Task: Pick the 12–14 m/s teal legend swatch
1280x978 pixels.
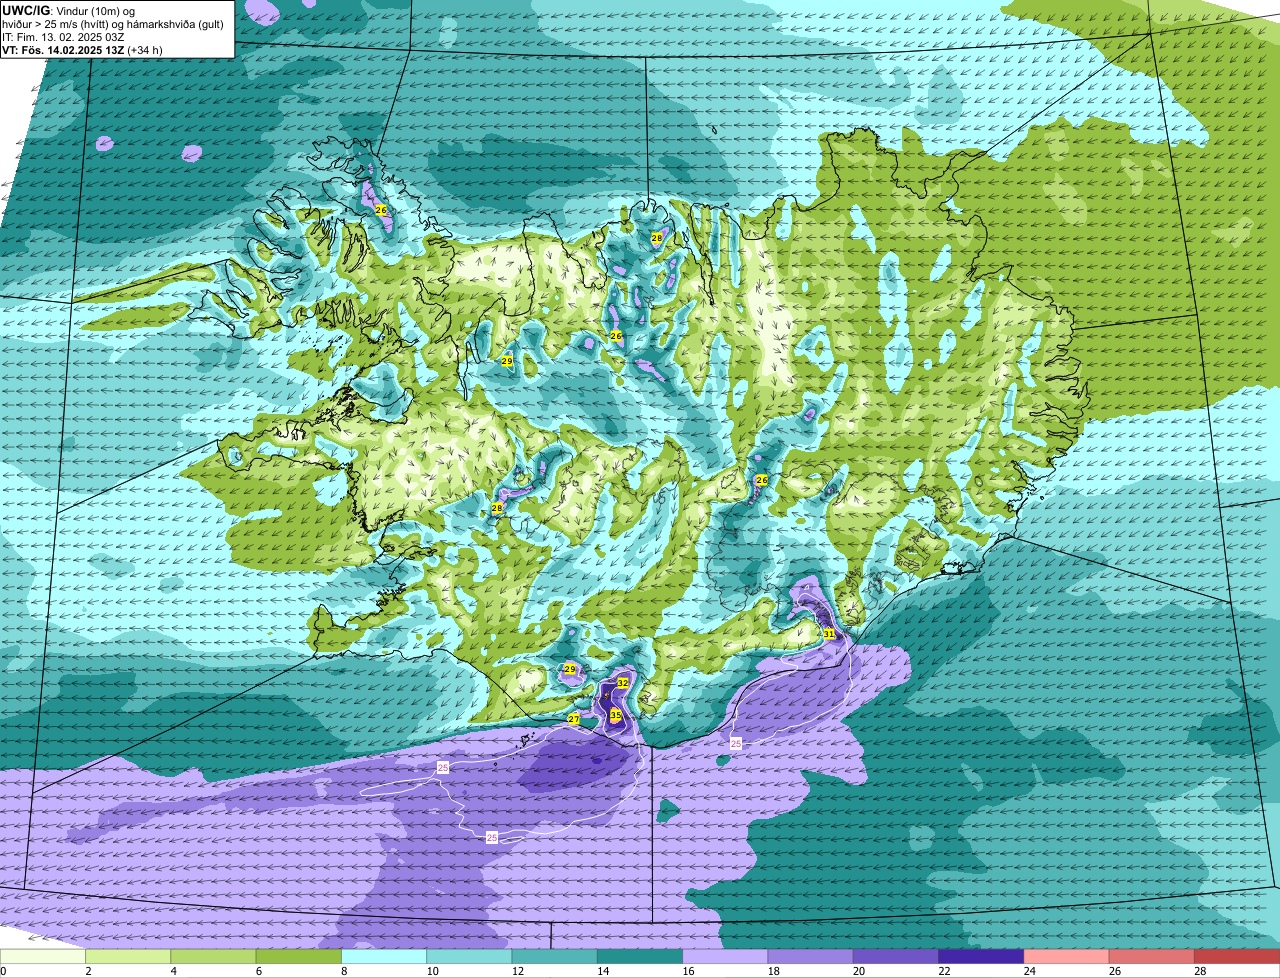Action: (x=555, y=957)
